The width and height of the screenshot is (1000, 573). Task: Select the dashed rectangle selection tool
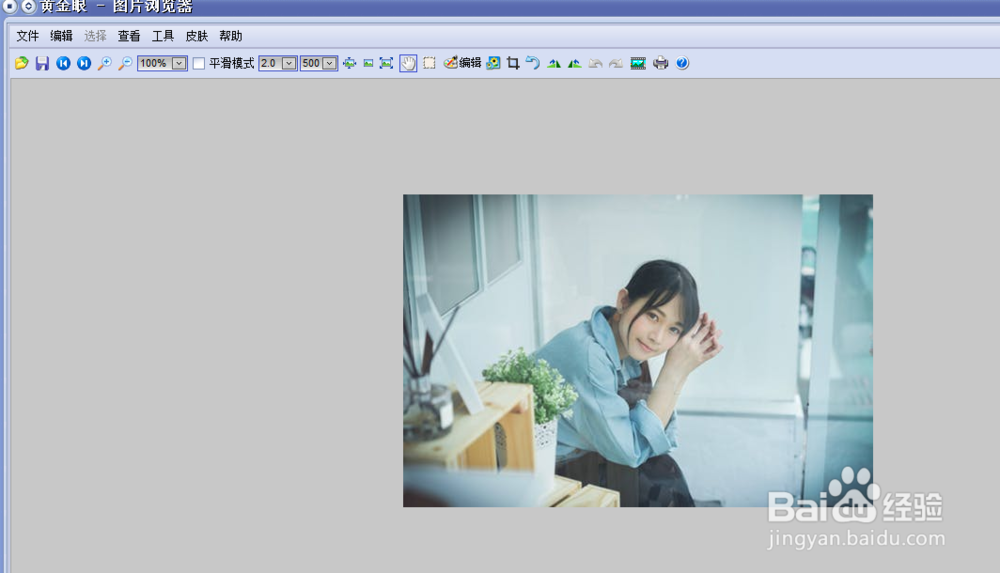pos(430,63)
